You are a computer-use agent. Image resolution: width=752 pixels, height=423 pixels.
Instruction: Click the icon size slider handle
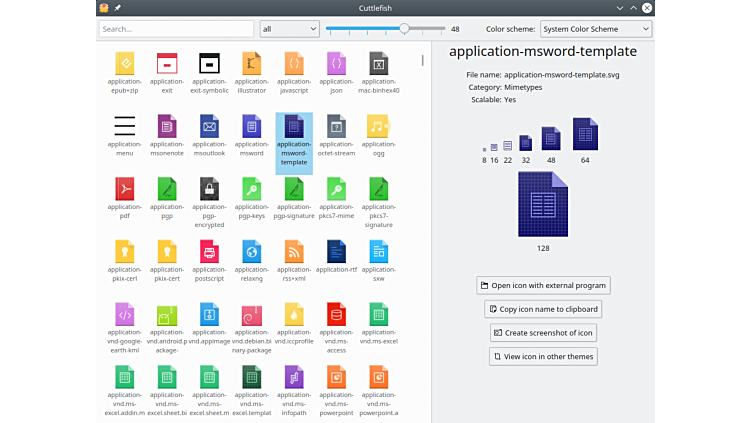(x=404, y=29)
